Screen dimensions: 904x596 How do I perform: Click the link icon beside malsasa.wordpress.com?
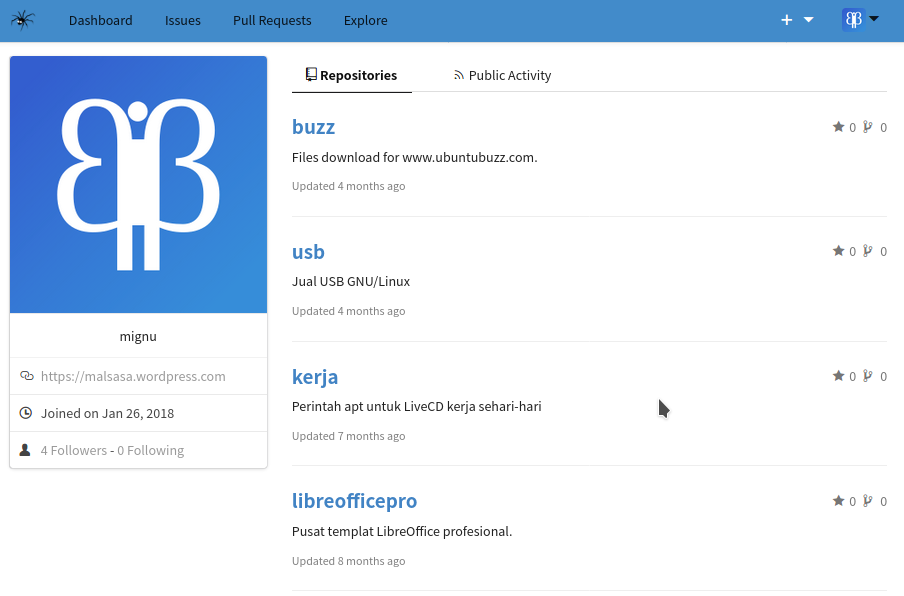25,376
